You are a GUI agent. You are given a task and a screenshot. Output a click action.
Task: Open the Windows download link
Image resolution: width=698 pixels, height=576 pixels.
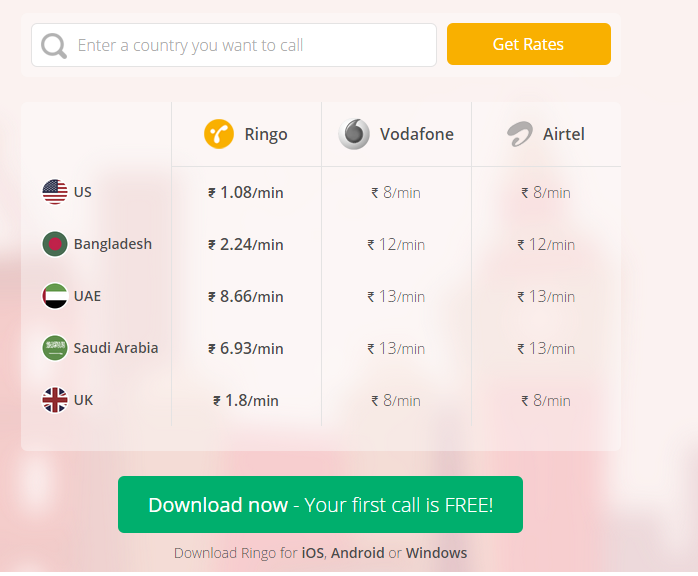[x=436, y=553]
